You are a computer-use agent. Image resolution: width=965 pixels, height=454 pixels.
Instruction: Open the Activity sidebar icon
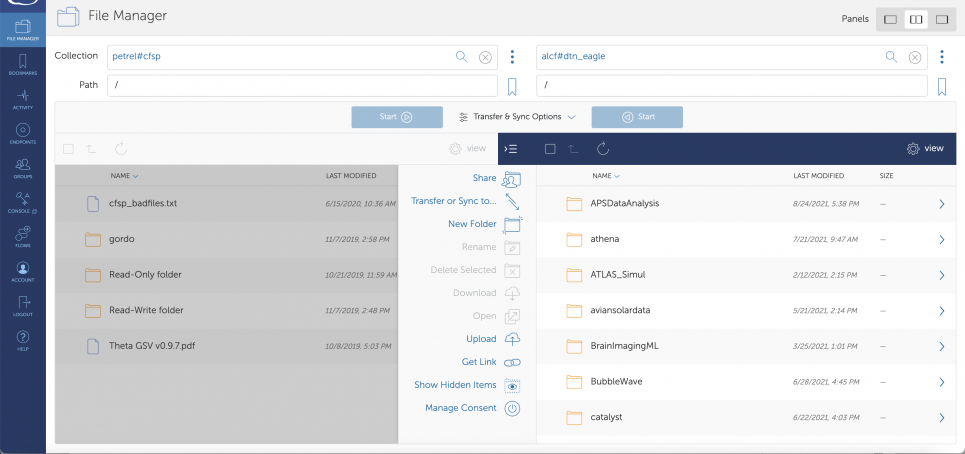[x=22, y=98]
